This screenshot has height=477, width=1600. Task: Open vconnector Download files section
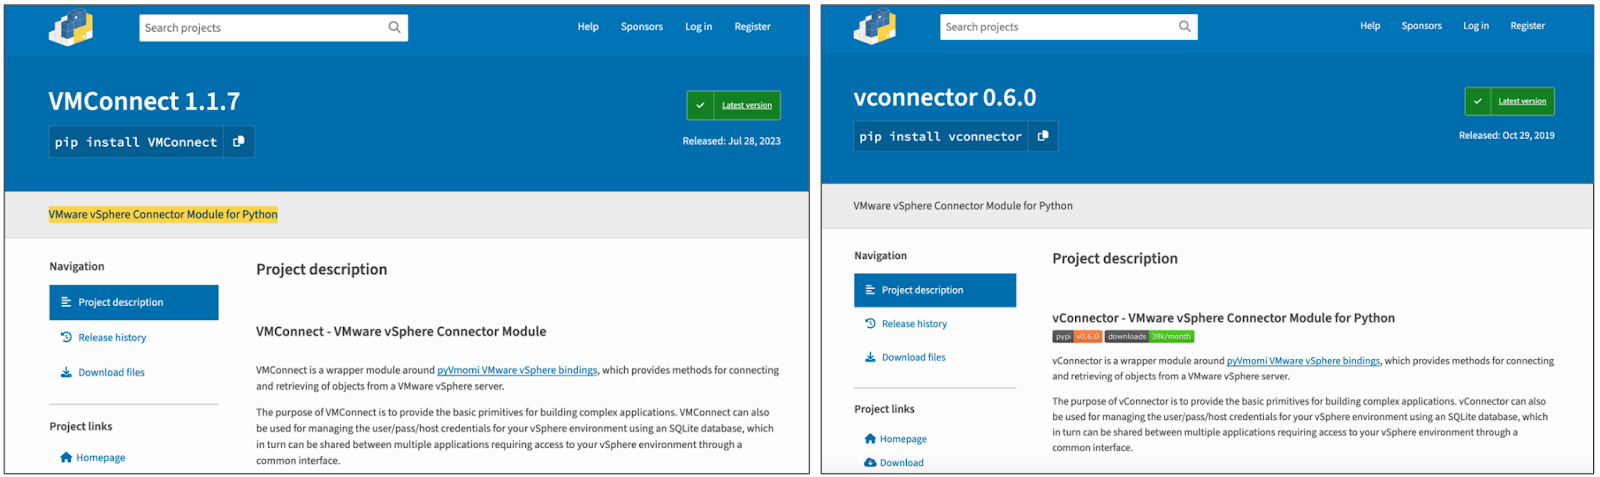click(x=913, y=357)
